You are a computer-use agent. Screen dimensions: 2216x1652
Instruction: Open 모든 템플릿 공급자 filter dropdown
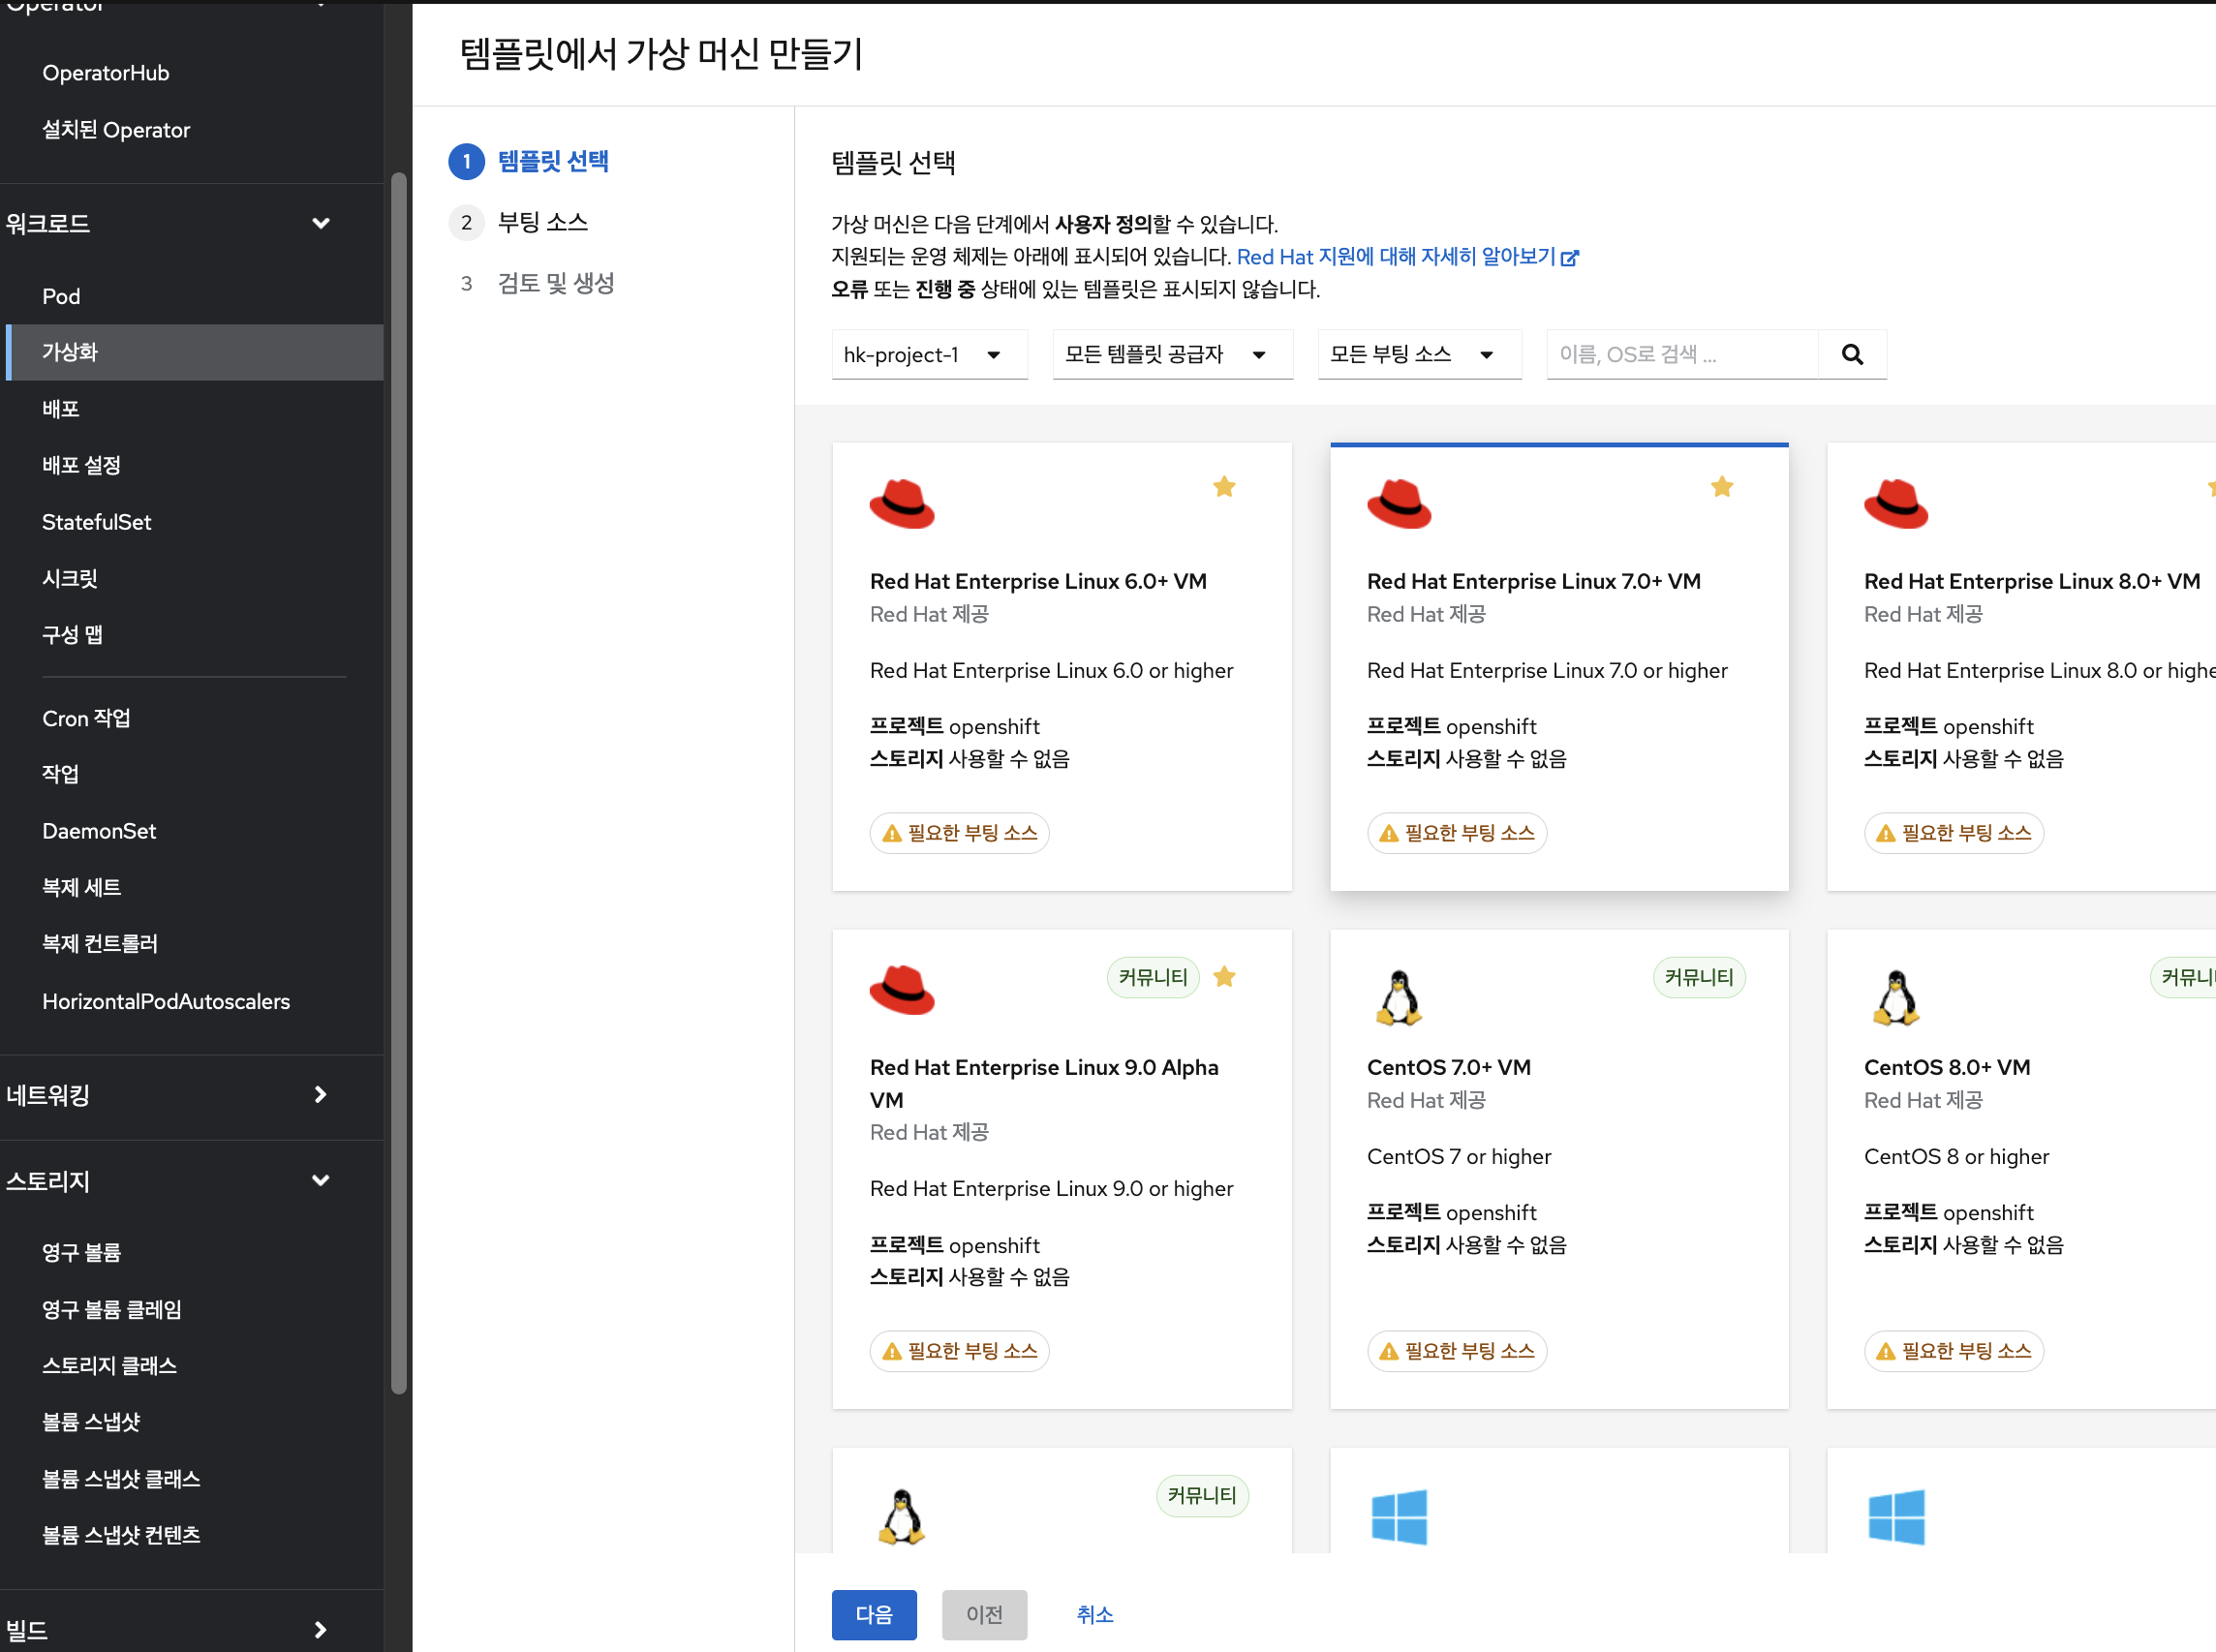[1172, 355]
